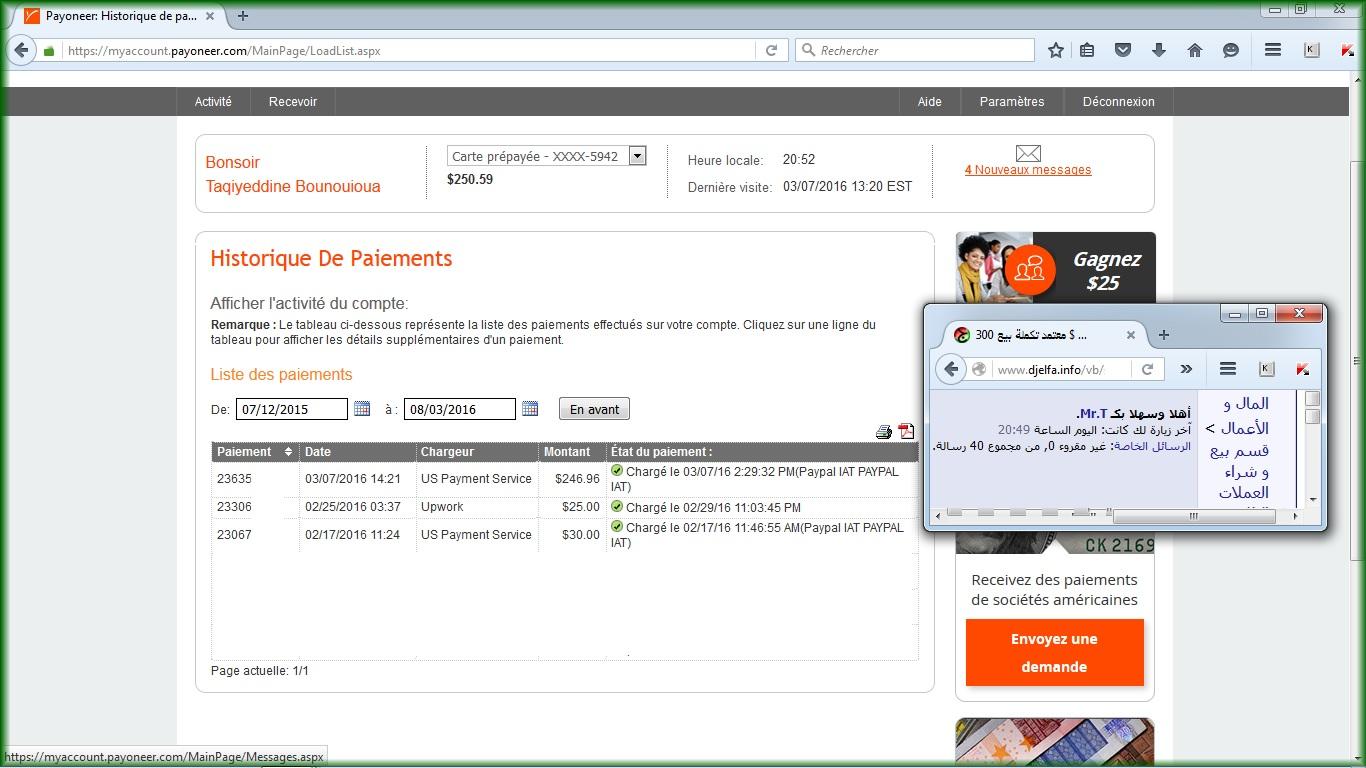The width and height of the screenshot is (1366, 768).
Task: Go to Firefox home page icon
Action: 1195,50
